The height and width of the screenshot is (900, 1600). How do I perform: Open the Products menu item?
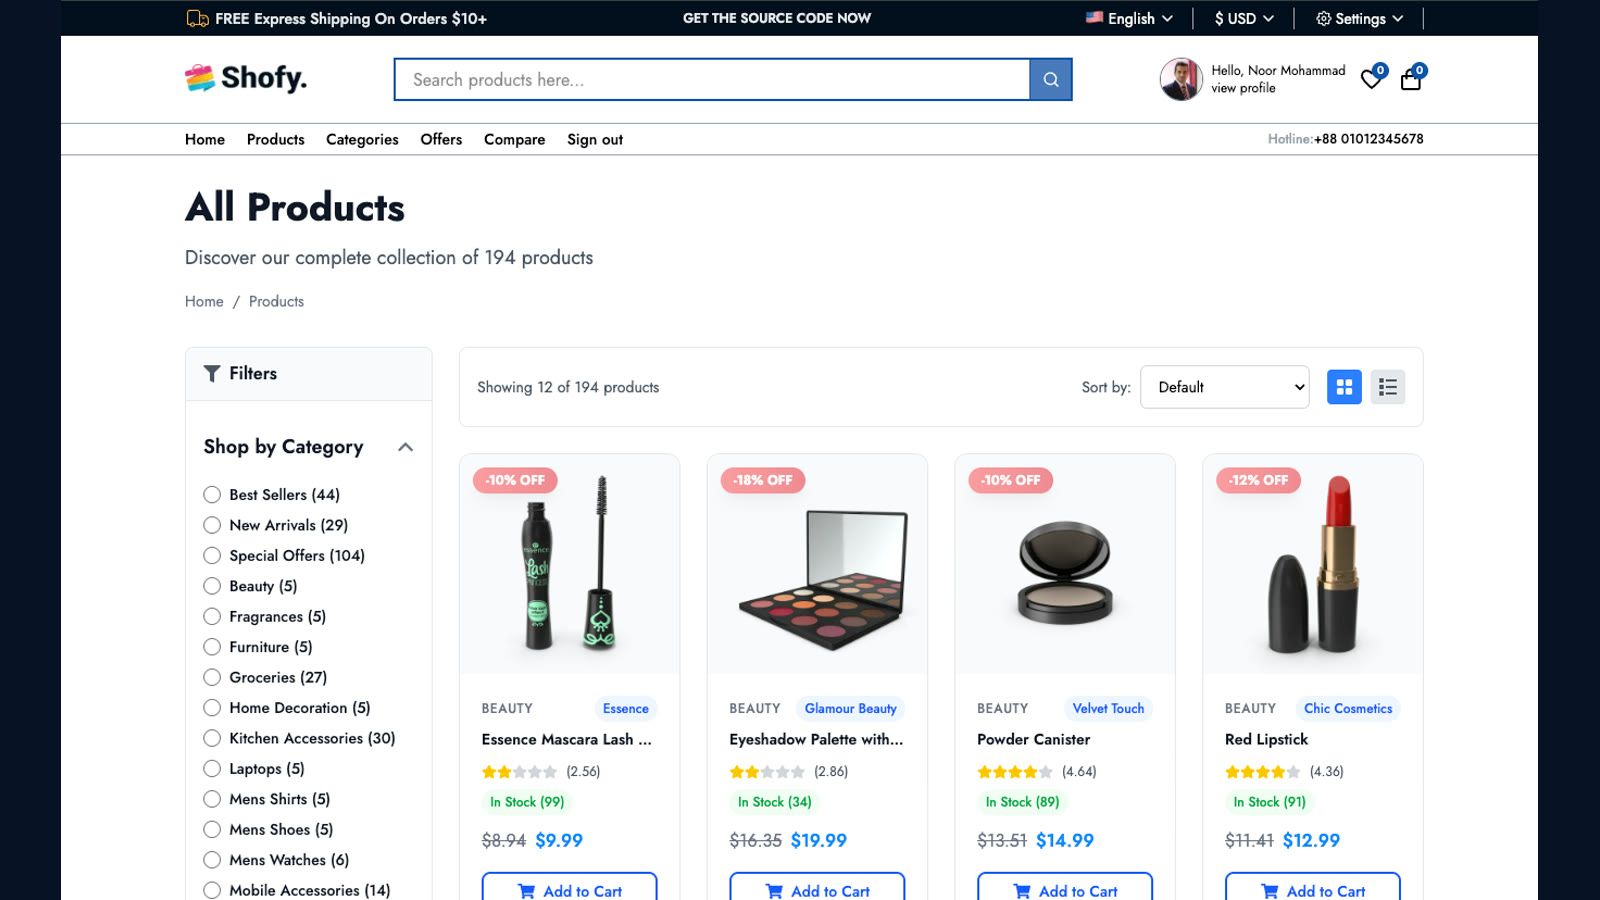(x=276, y=139)
